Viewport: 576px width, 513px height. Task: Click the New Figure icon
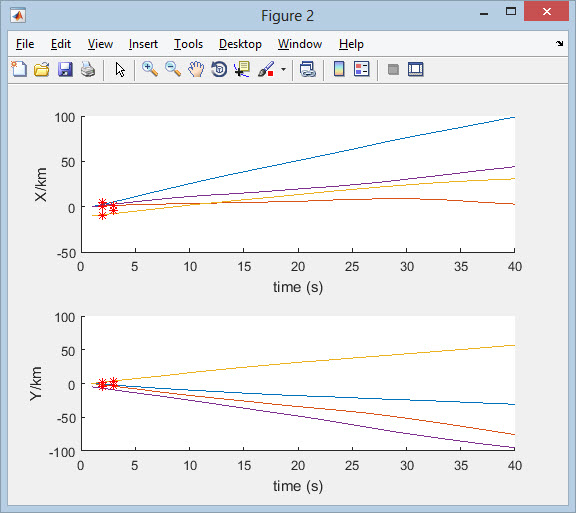pos(19,69)
